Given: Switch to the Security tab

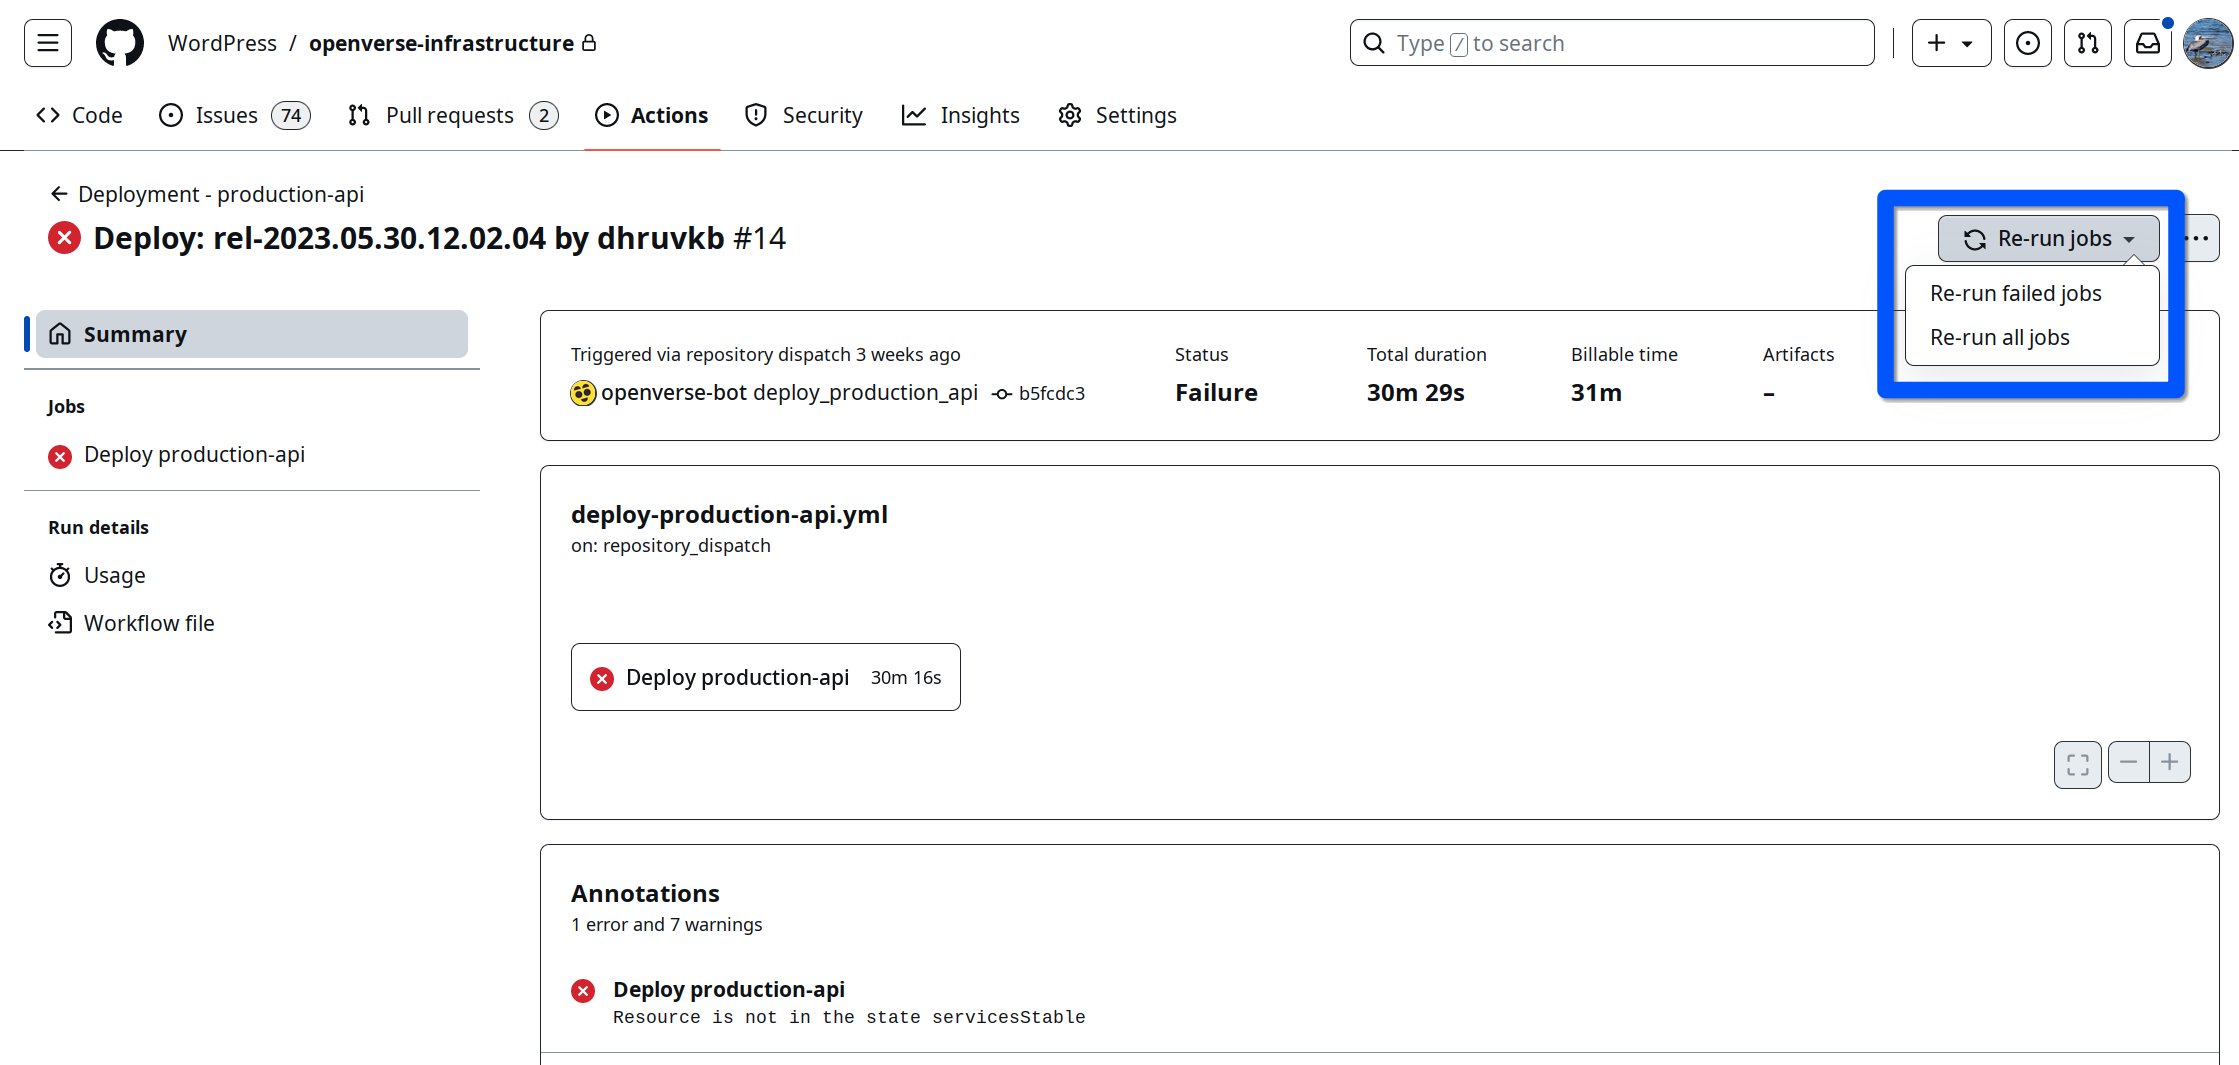Looking at the screenshot, I should (803, 115).
